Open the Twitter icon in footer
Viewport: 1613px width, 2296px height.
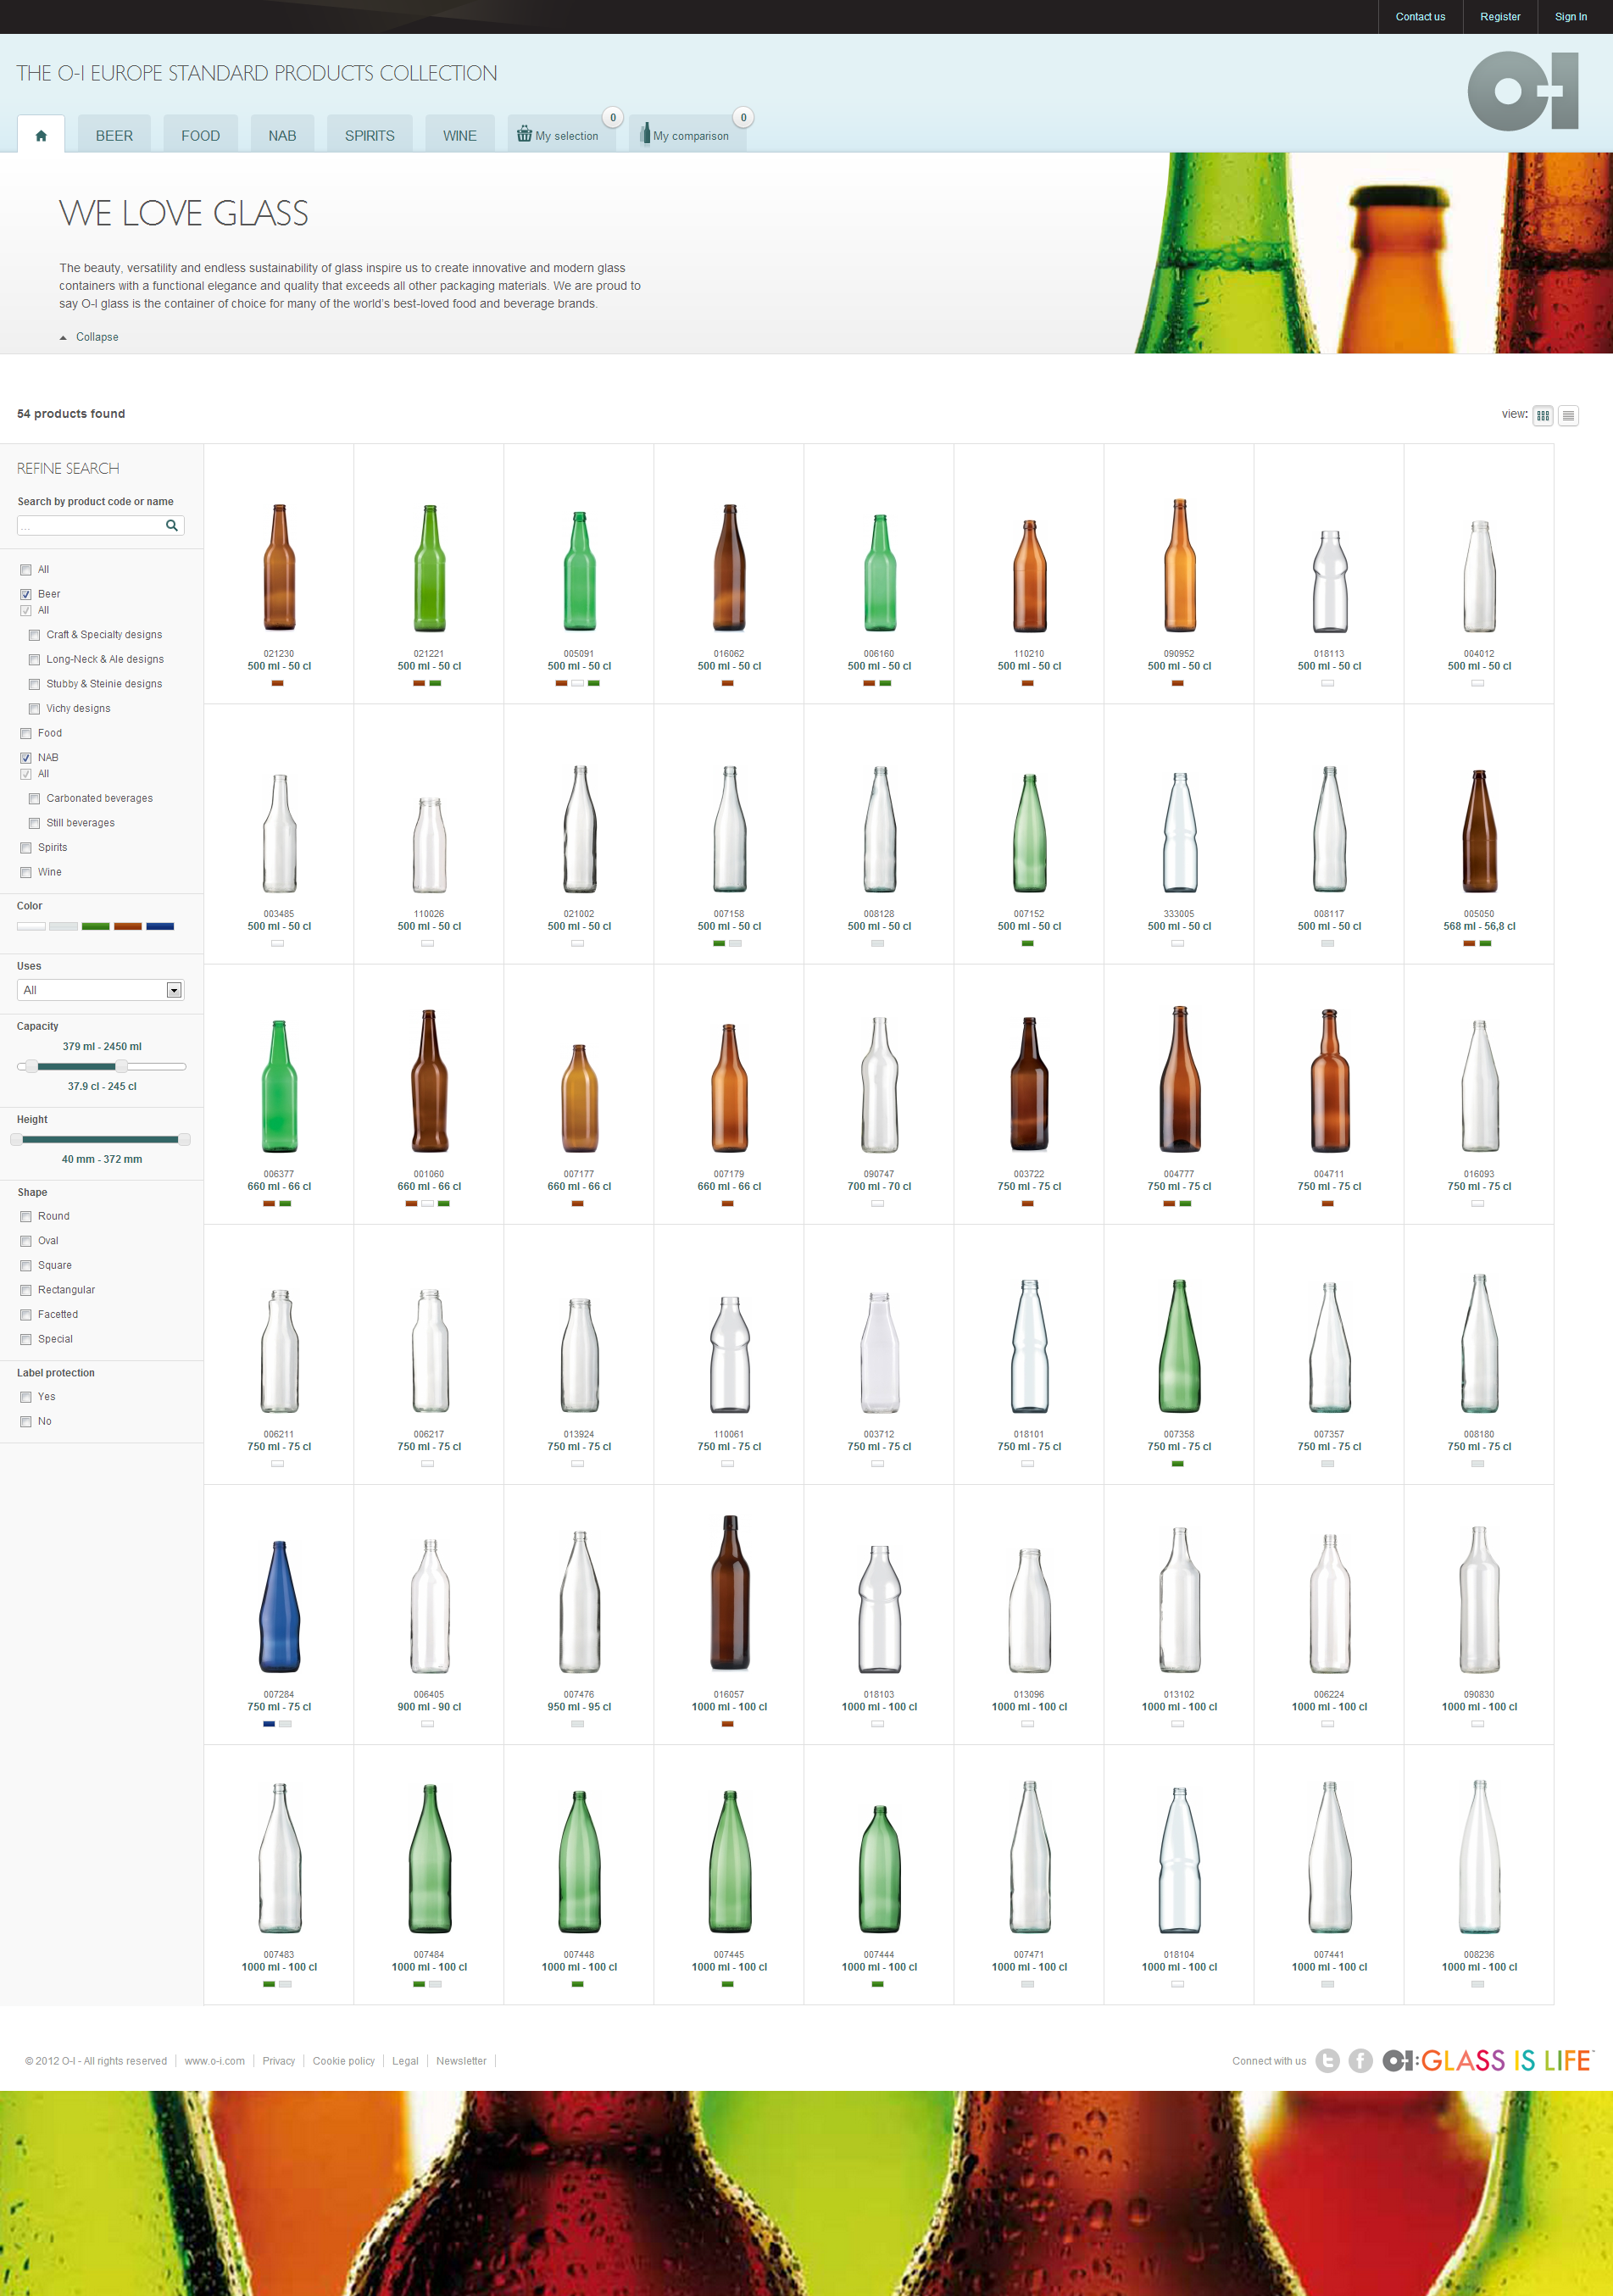tap(1327, 2060)
